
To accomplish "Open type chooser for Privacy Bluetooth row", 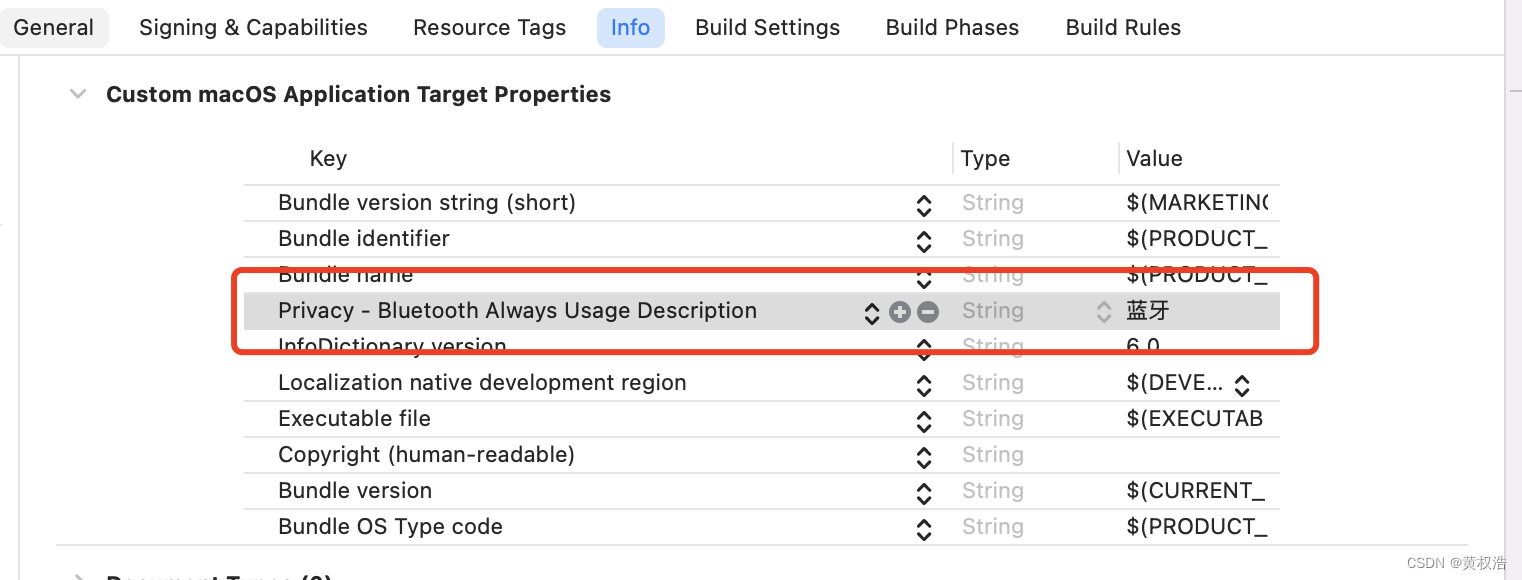I will point(1103,312).
